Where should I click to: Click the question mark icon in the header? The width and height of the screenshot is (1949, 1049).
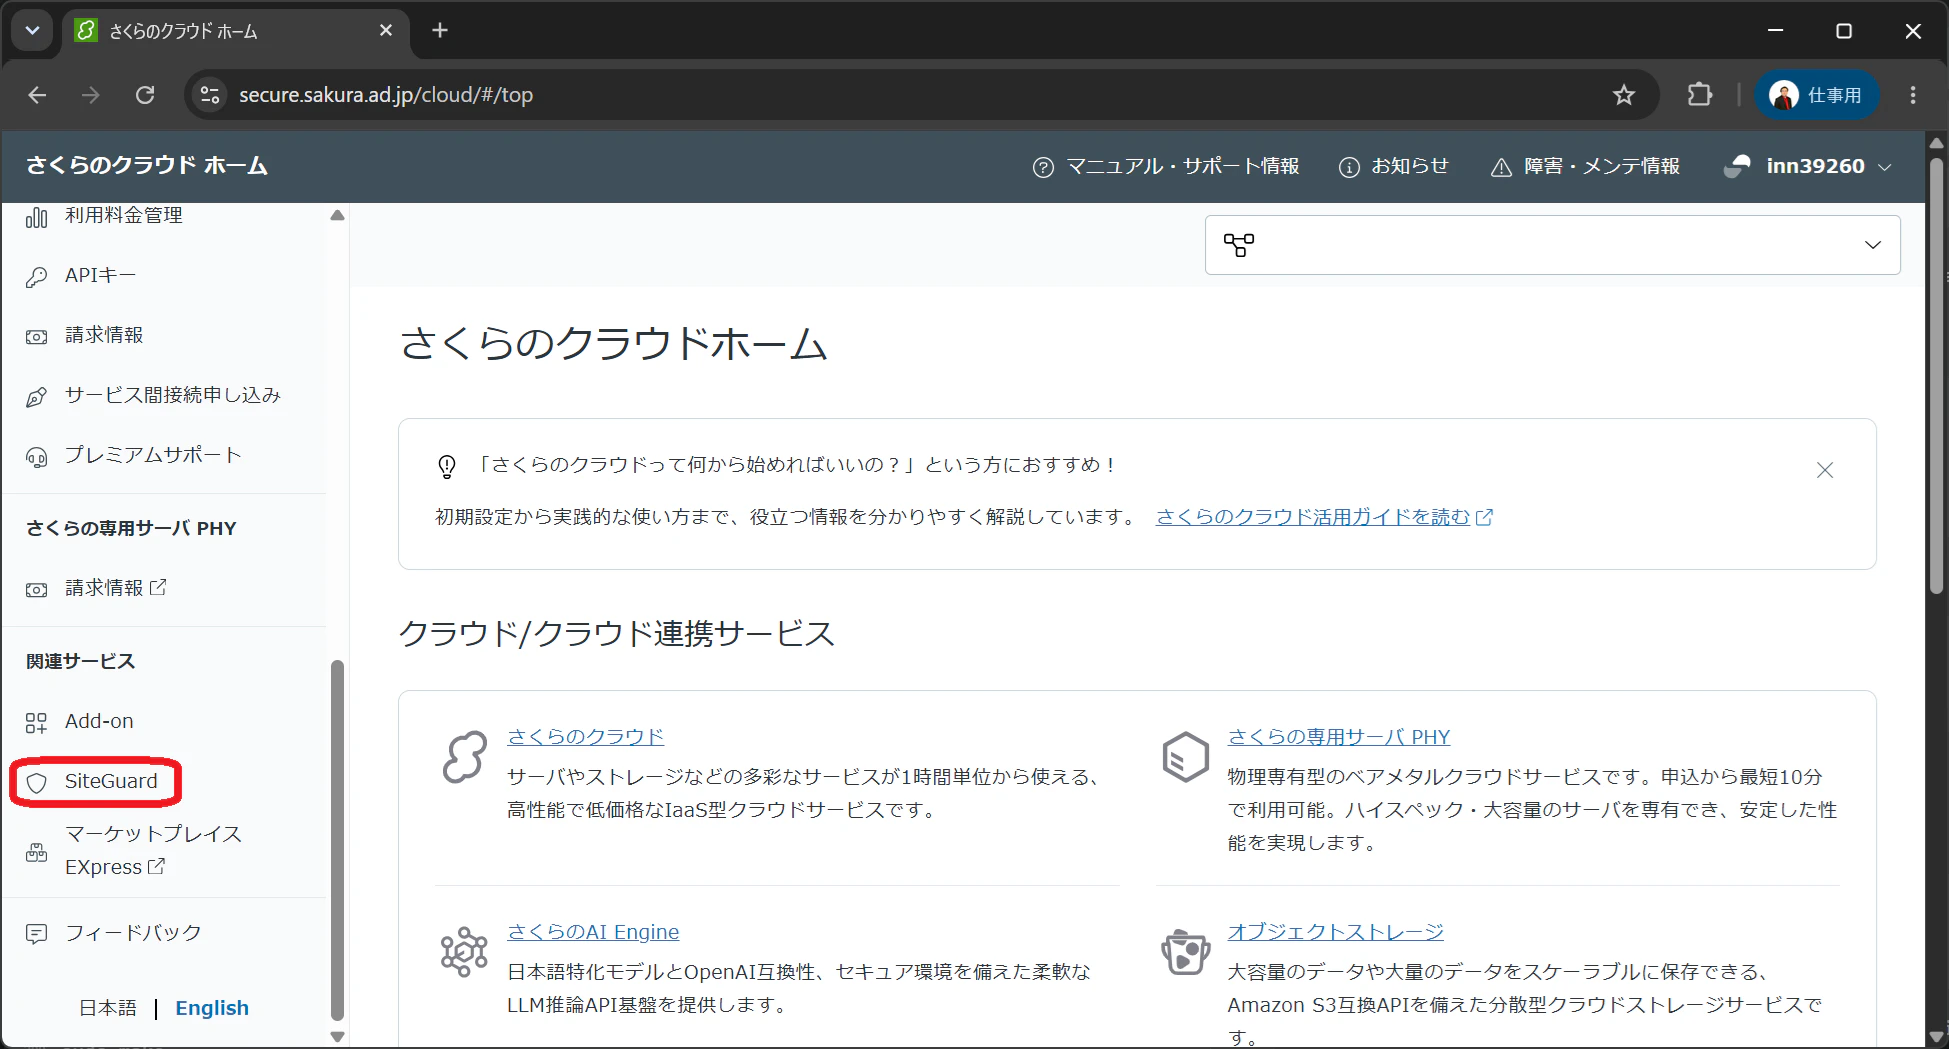tap(1043, 167)
